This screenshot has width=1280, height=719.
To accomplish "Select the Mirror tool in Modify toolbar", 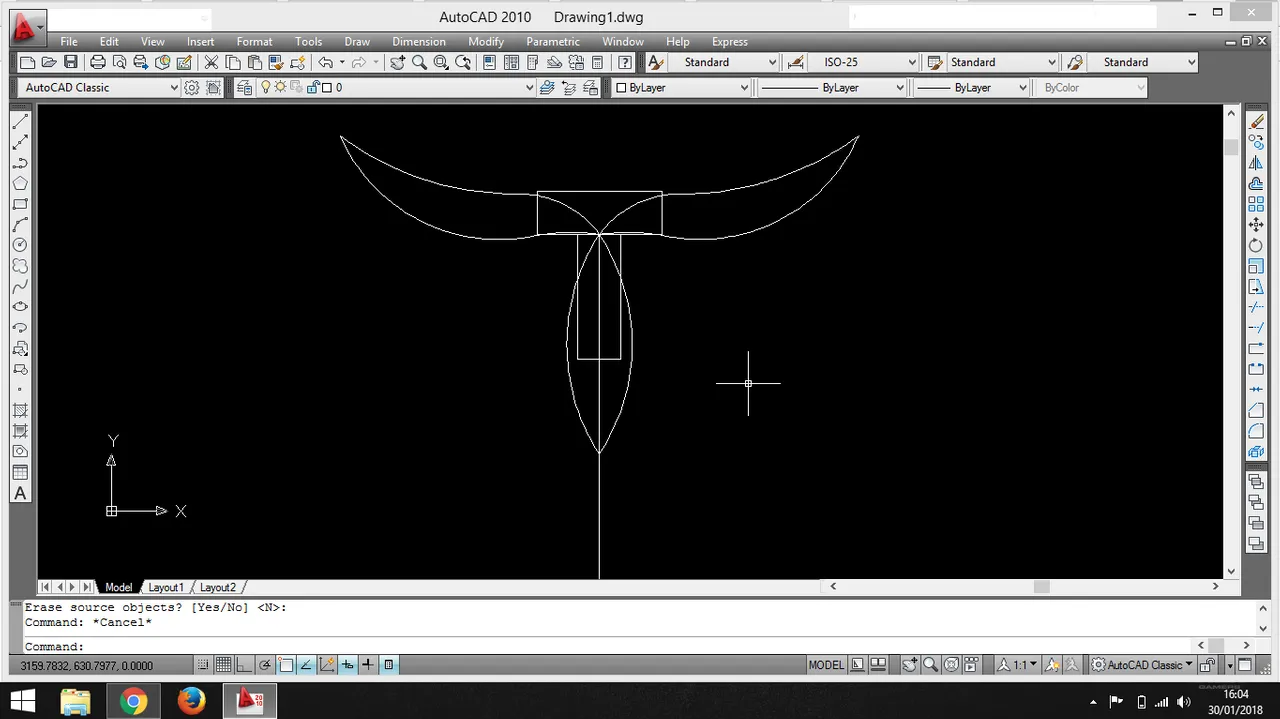I will tap(1257, 163).
